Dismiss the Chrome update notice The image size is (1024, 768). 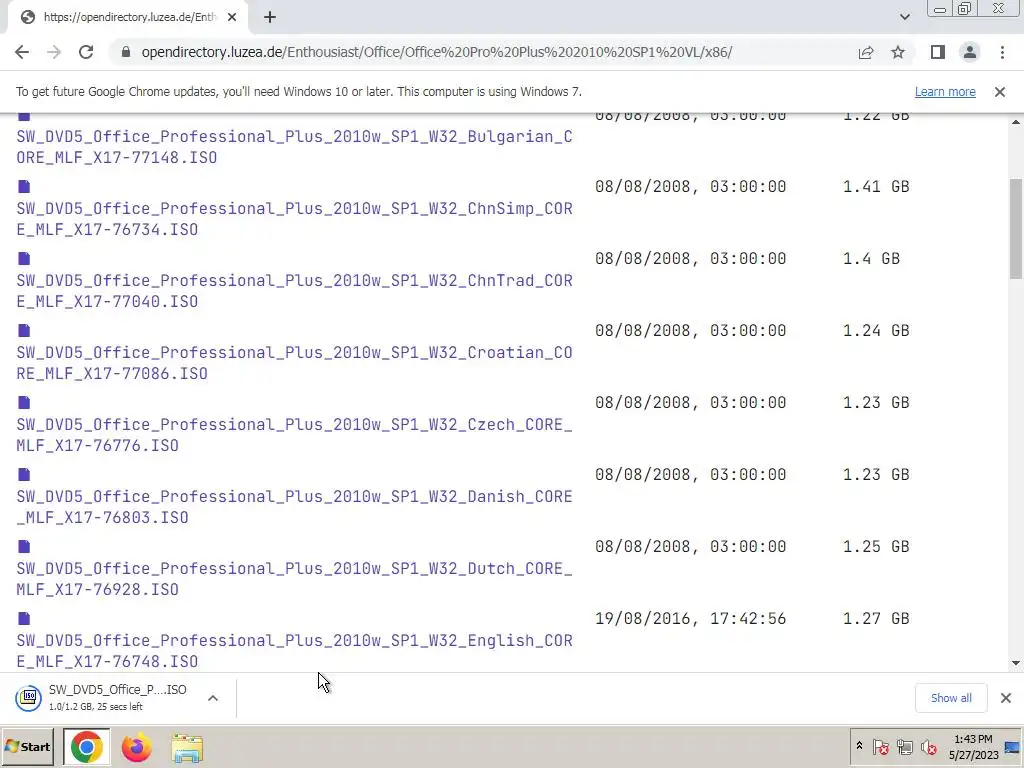pyautogui.click(x=1000, y=92)
